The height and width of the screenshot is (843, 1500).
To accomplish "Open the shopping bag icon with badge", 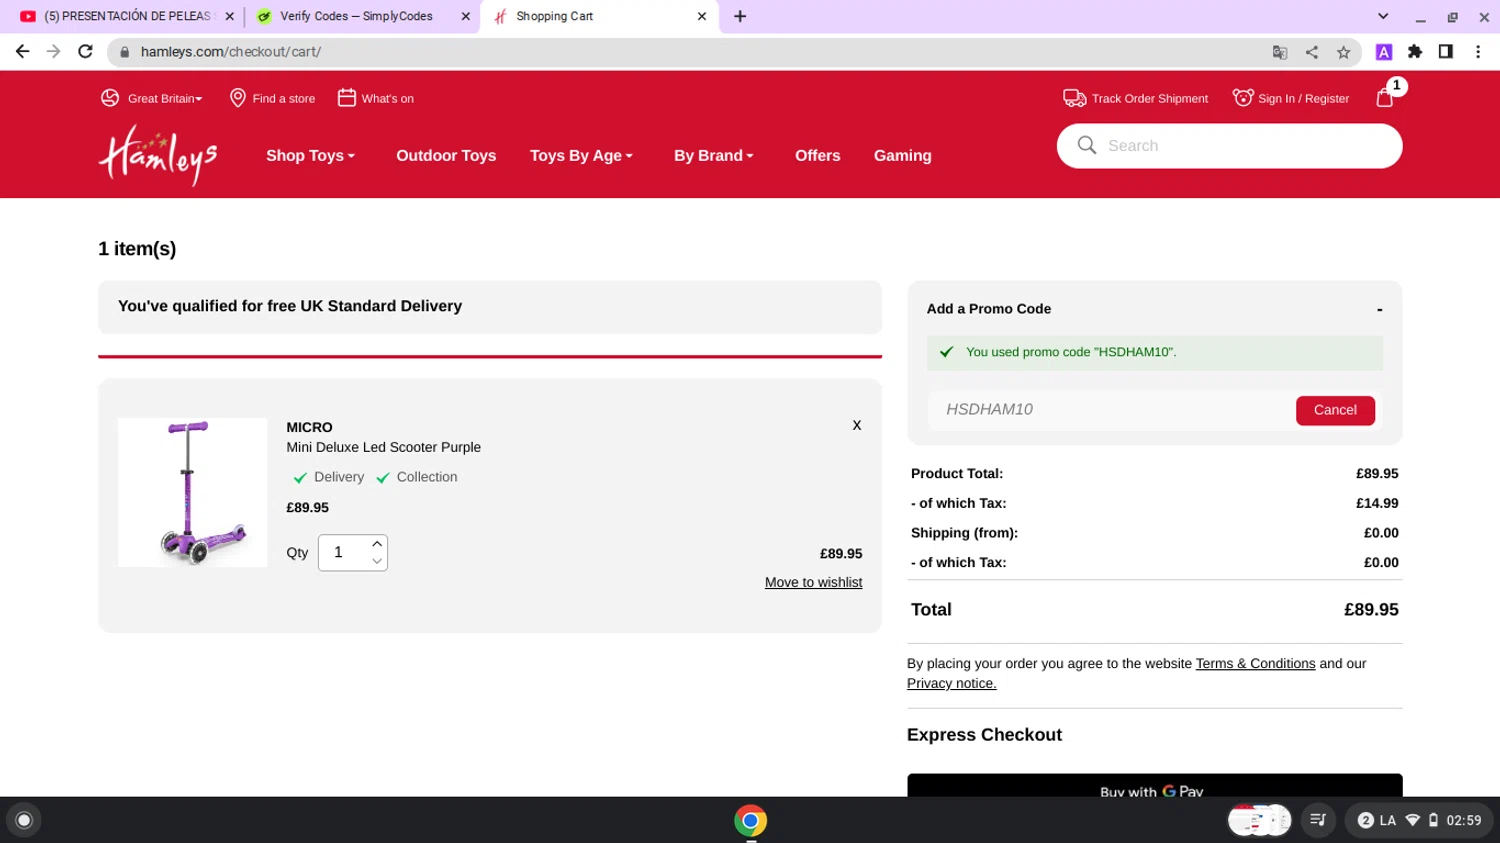I will click(x=1385, y=97).
